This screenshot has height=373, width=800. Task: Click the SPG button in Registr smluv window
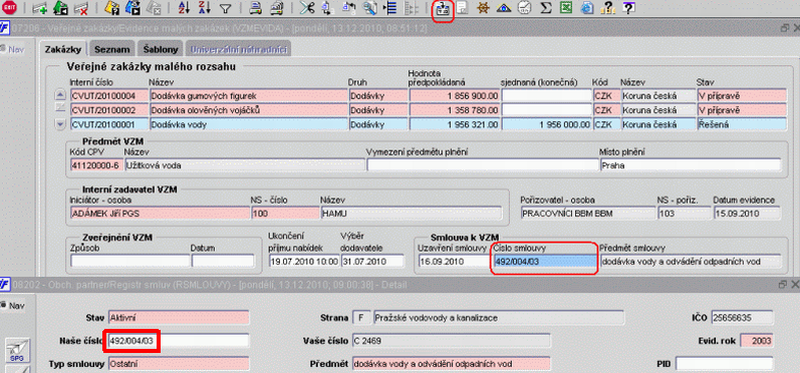[x=17, y=351]
